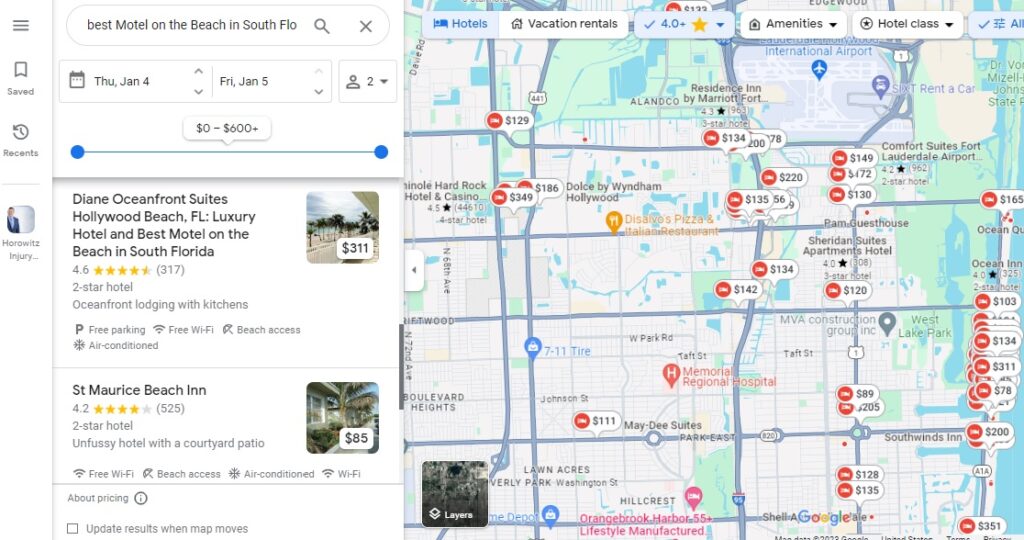Open the St Maurice Beach Inn listing
1024x540 pixels.
(139, 390)
